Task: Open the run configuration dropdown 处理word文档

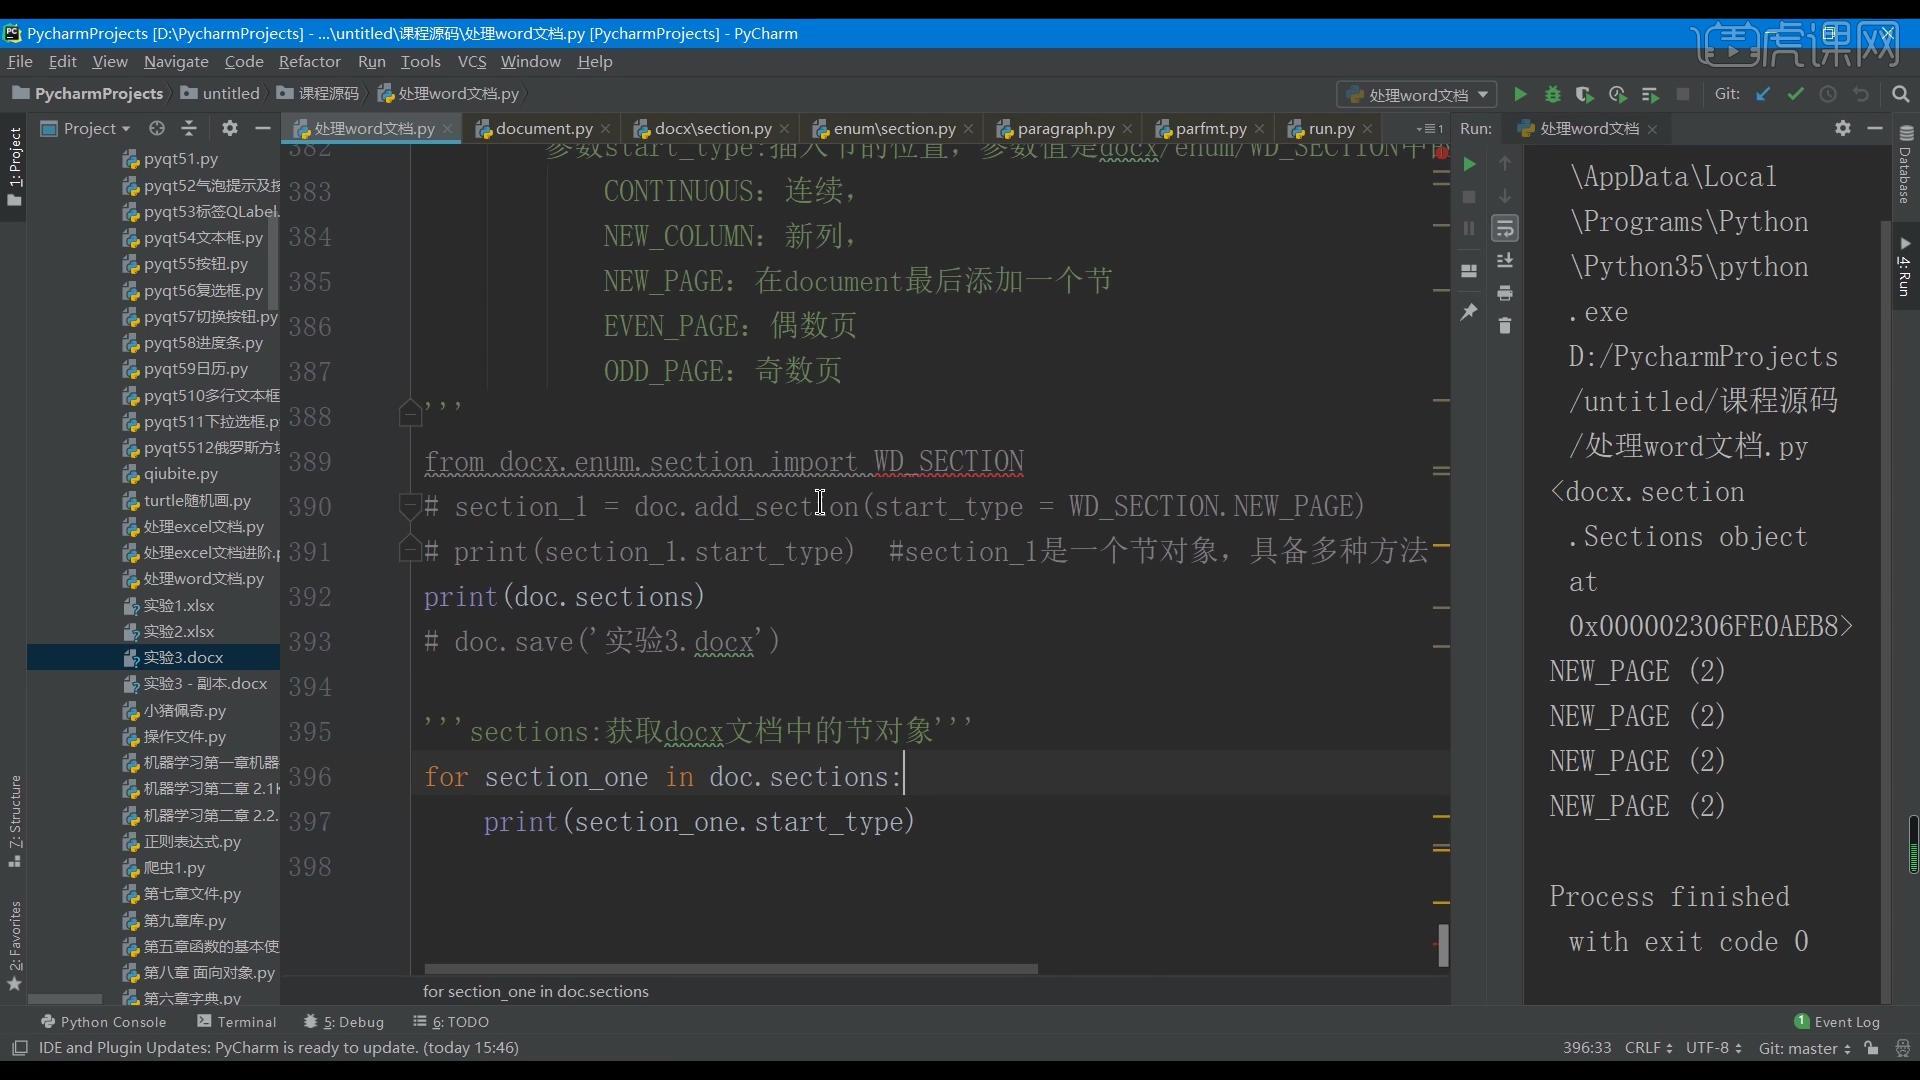Action: coord(1417,95)
